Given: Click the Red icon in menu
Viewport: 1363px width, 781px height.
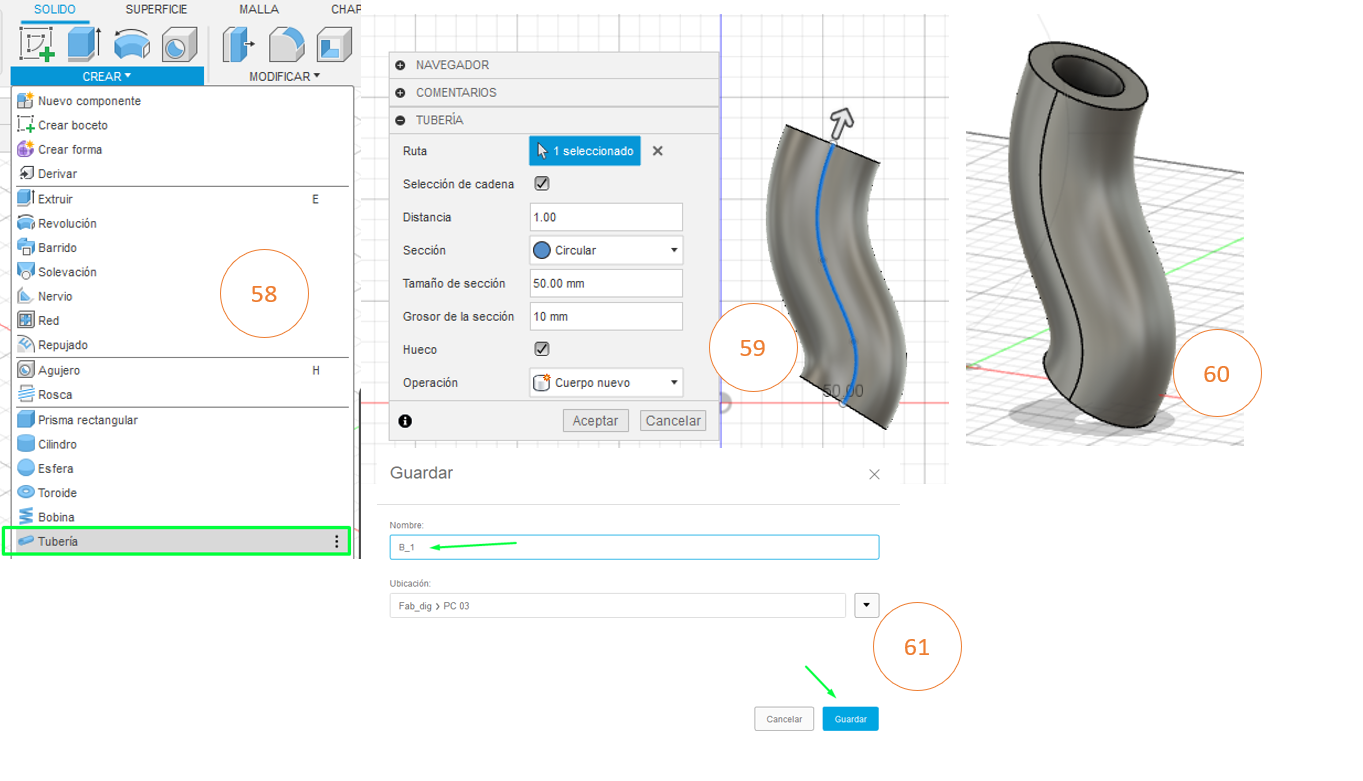Looking at the screenshot, I should tap(26, 320).
